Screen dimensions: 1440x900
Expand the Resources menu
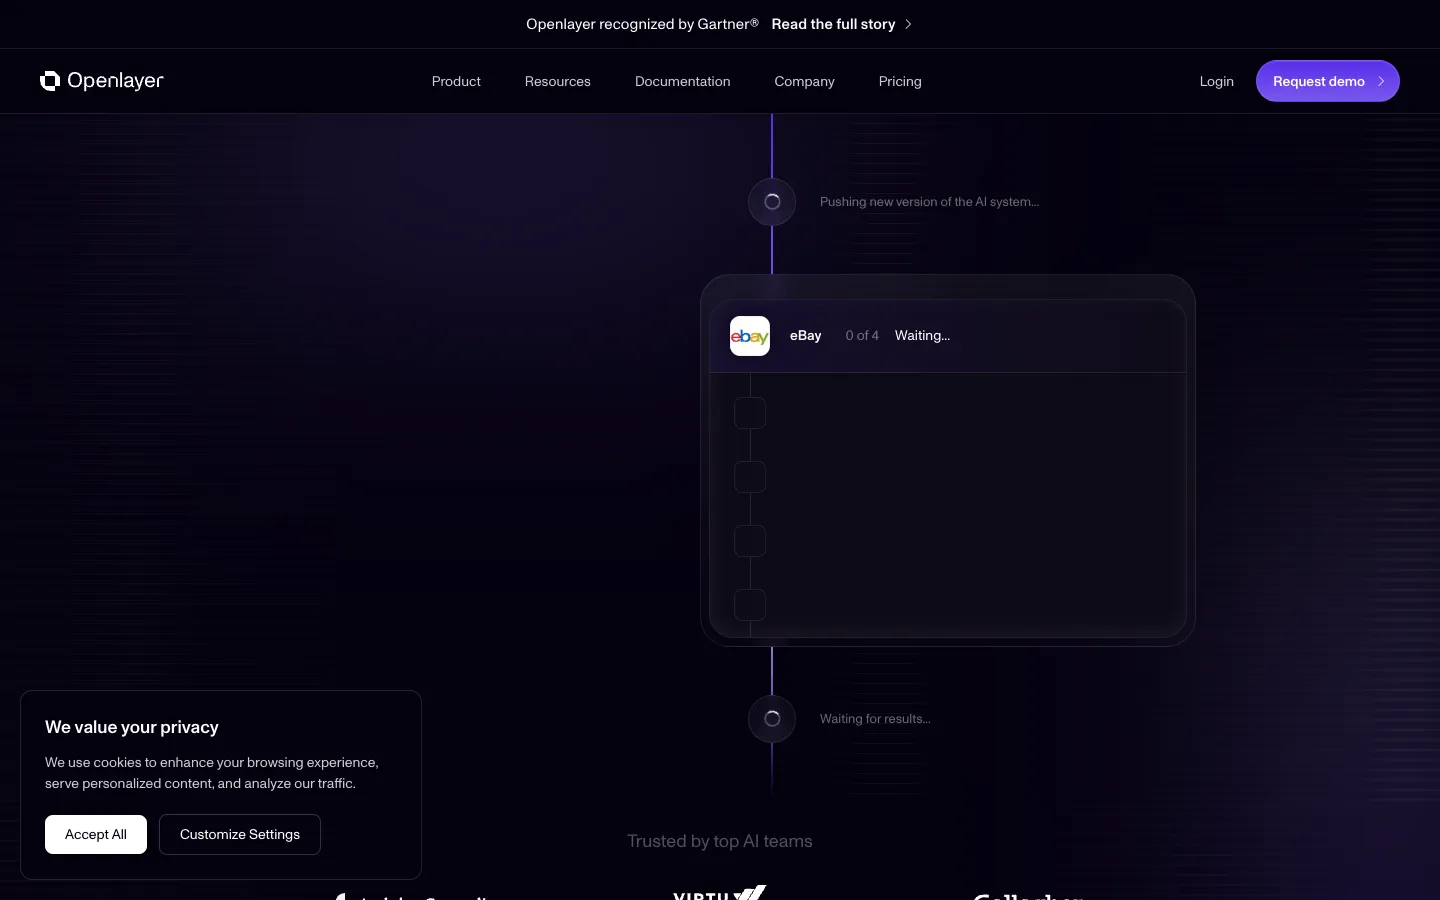click(x=558, y=81)
